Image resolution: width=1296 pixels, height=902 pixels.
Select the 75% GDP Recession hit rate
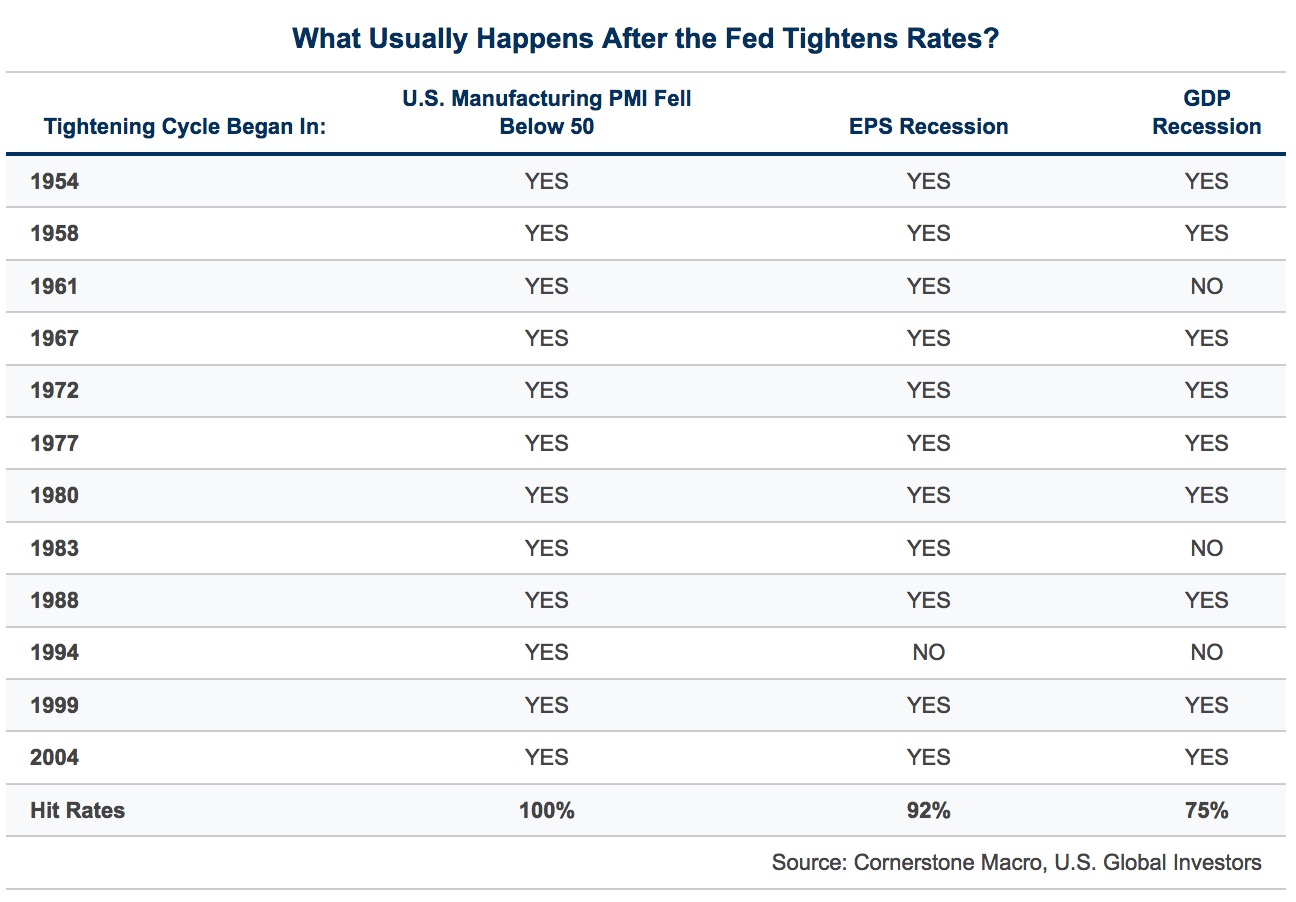point(1206,810)
